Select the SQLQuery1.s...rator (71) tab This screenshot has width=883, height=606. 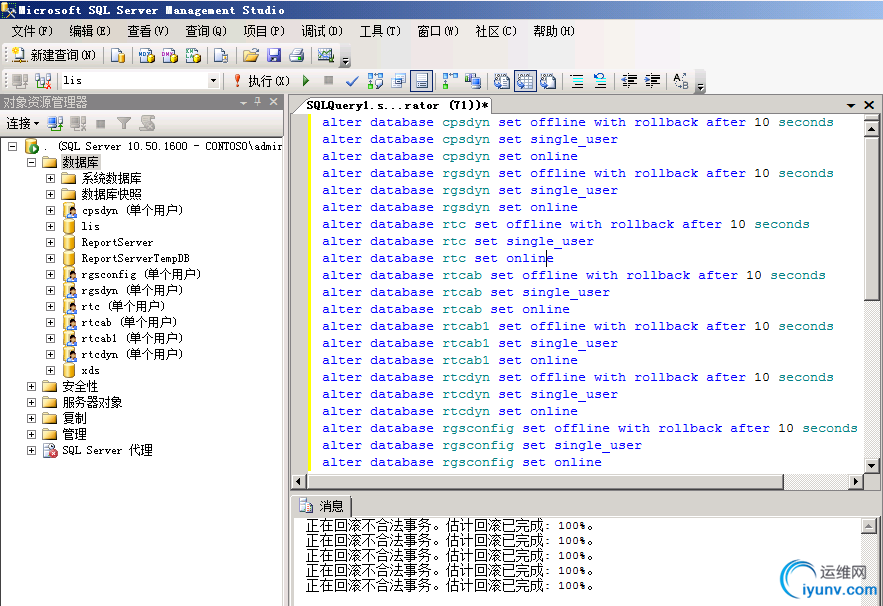397,105
